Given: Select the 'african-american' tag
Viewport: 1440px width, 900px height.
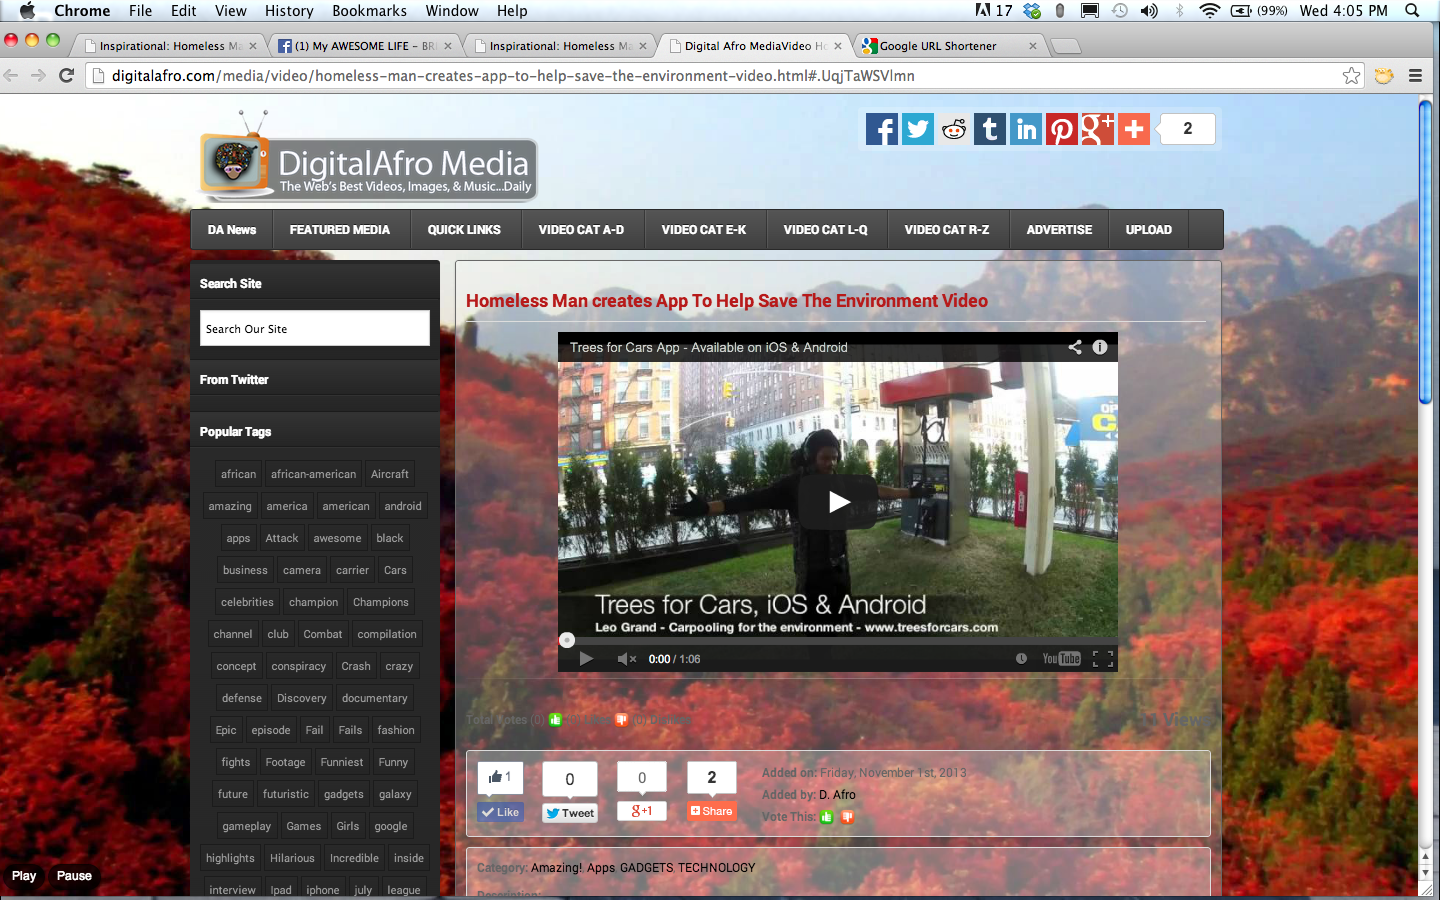Looking at the screenshot, I should 313,474.
